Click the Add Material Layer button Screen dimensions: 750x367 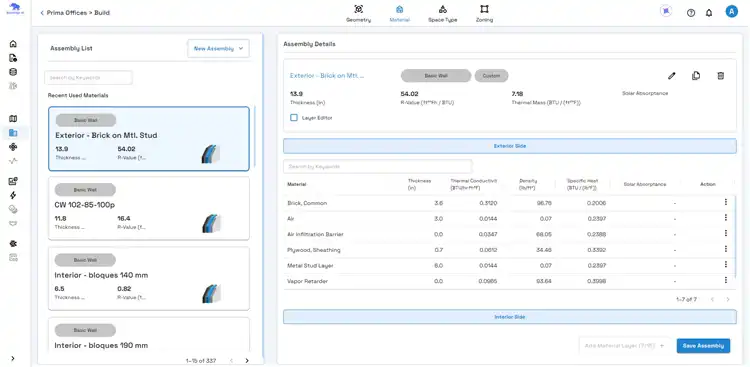(625, 345)
